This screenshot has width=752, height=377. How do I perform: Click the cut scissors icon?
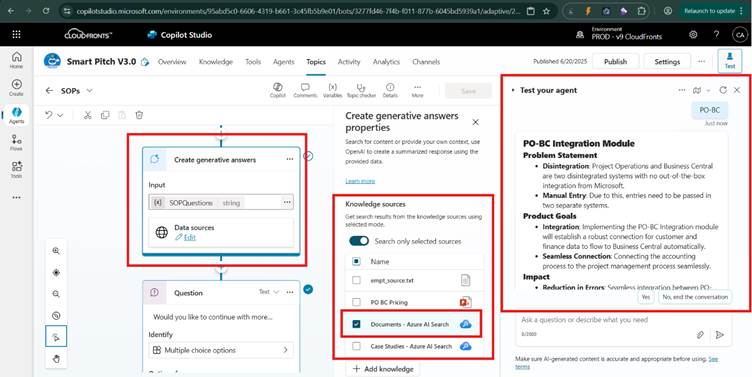pos(87,115)
